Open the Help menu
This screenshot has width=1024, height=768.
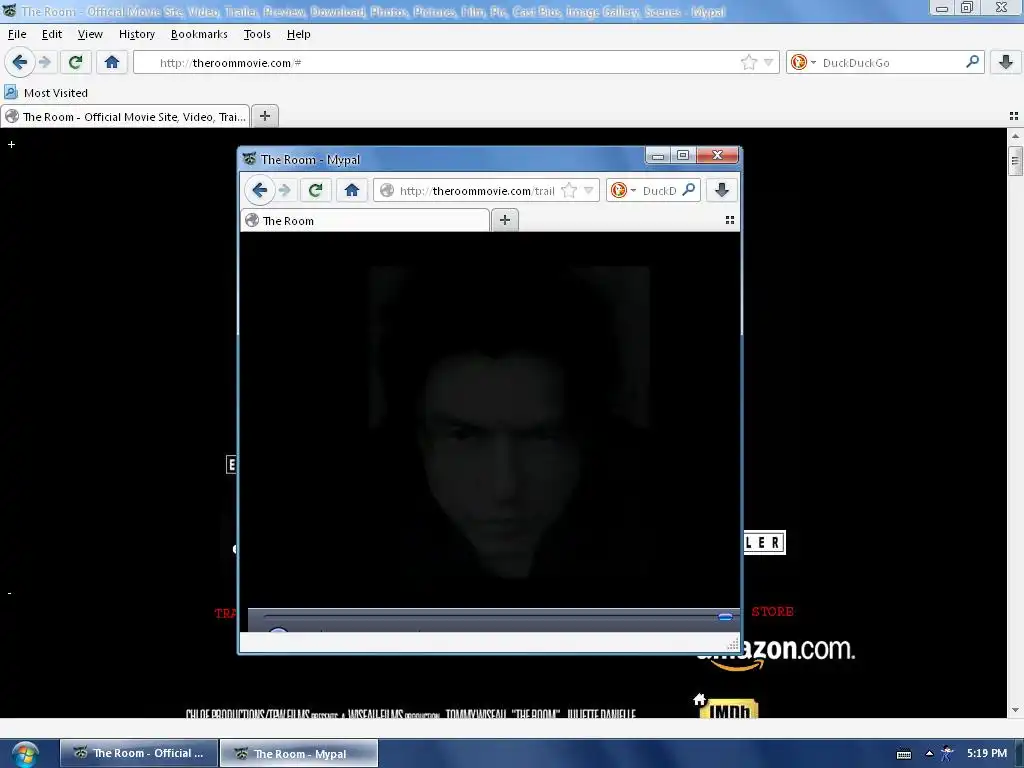pyautogui.click(x=298, y=34)
